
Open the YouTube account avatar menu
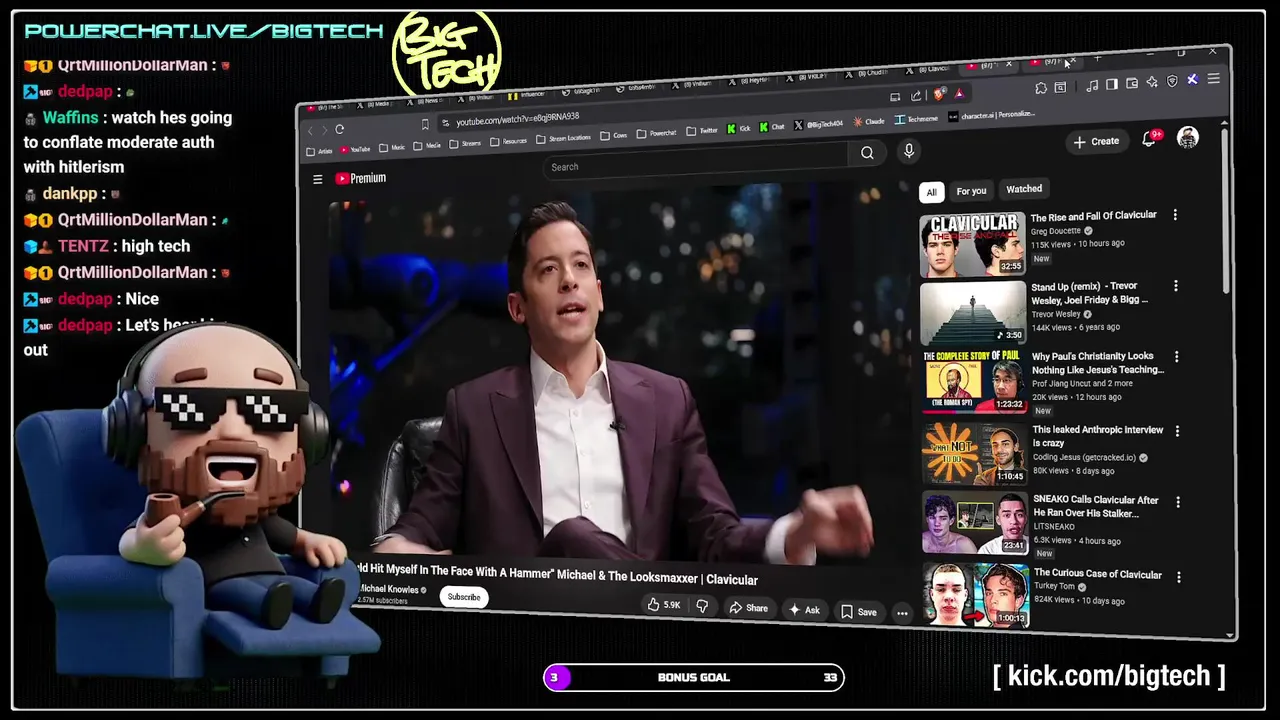1187,137
